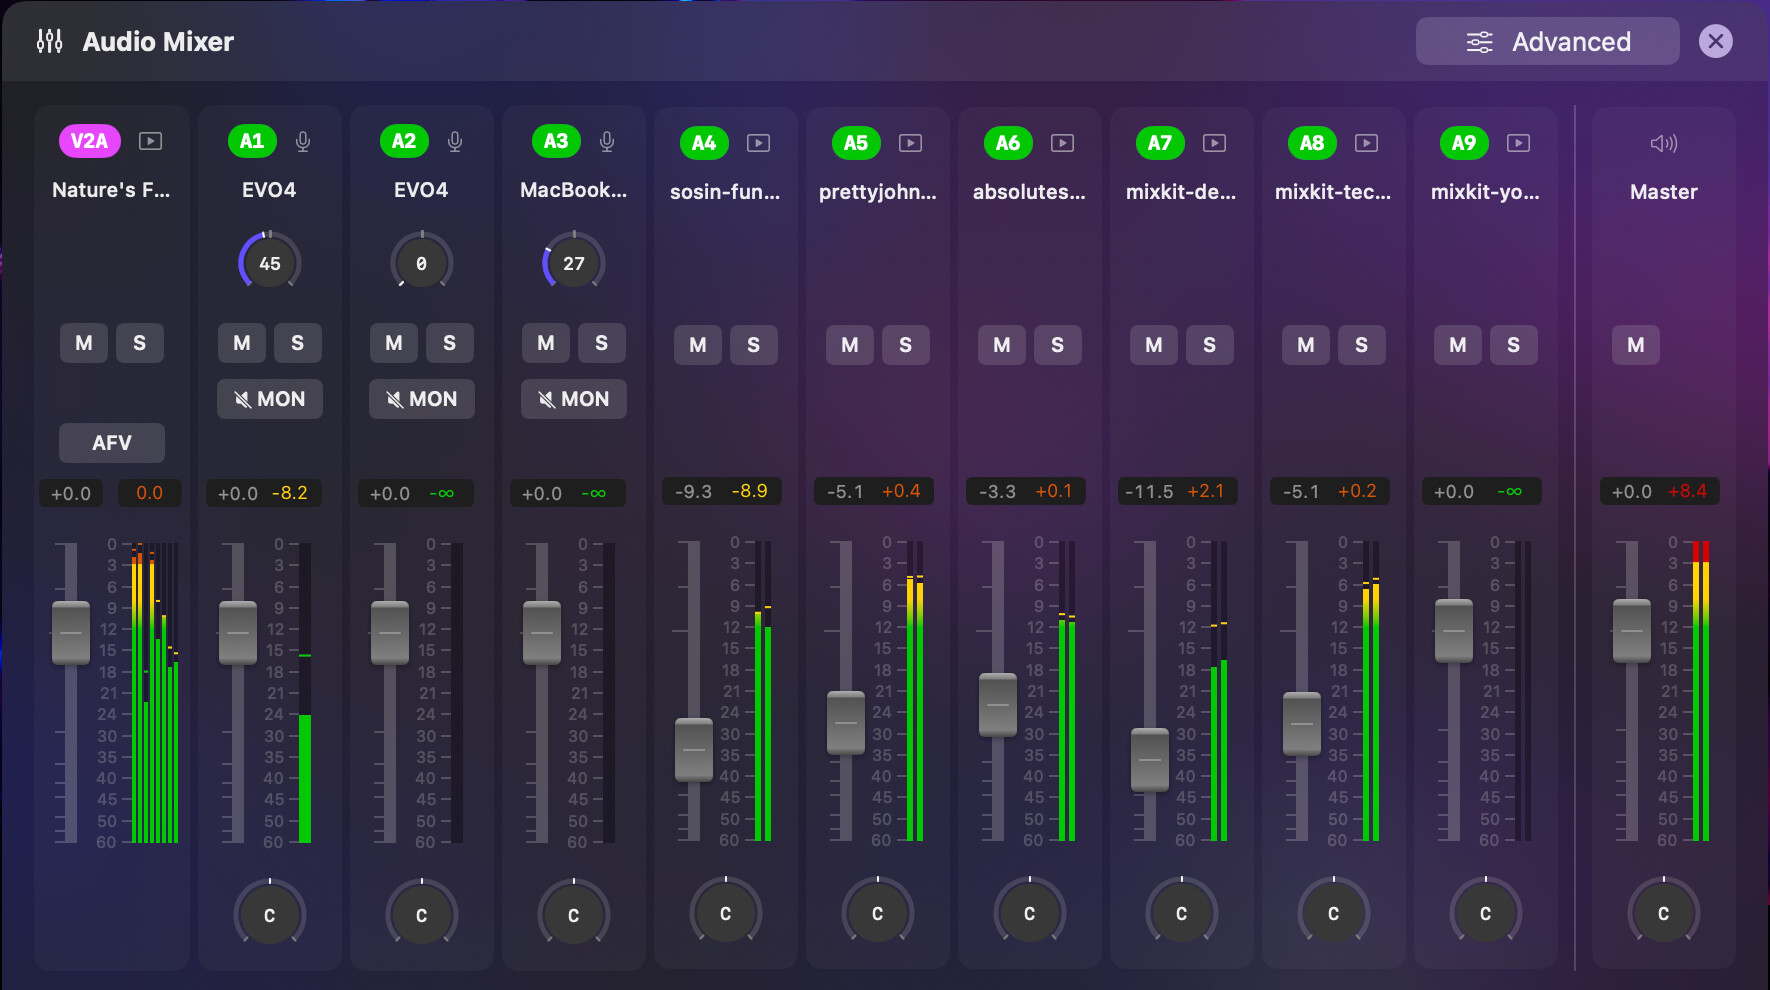
Task: Select the V2A channel badge
Action: (90, 141)
